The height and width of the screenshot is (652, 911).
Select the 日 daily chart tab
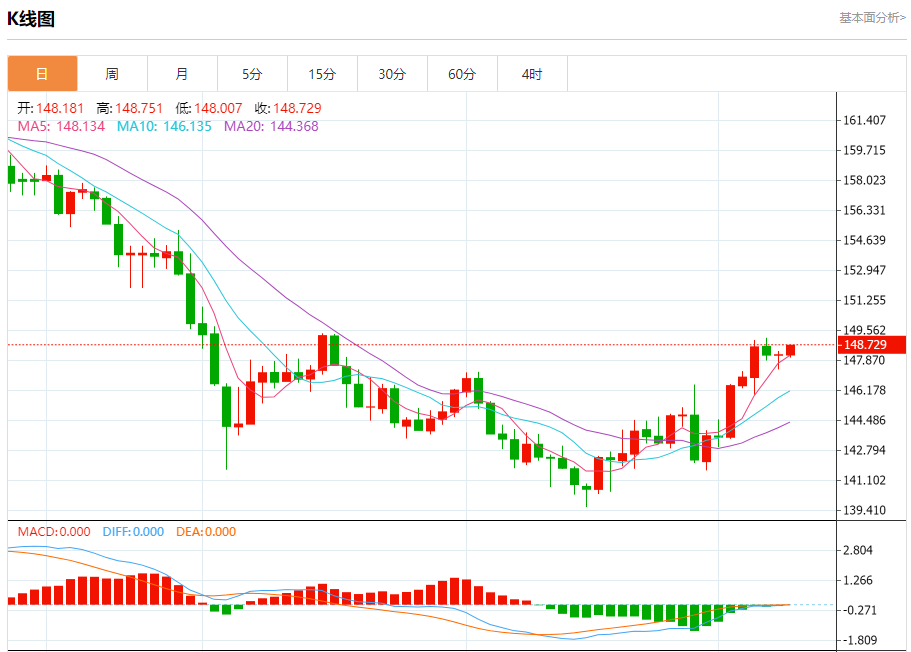pyautogui.click(x=42, y=74)
